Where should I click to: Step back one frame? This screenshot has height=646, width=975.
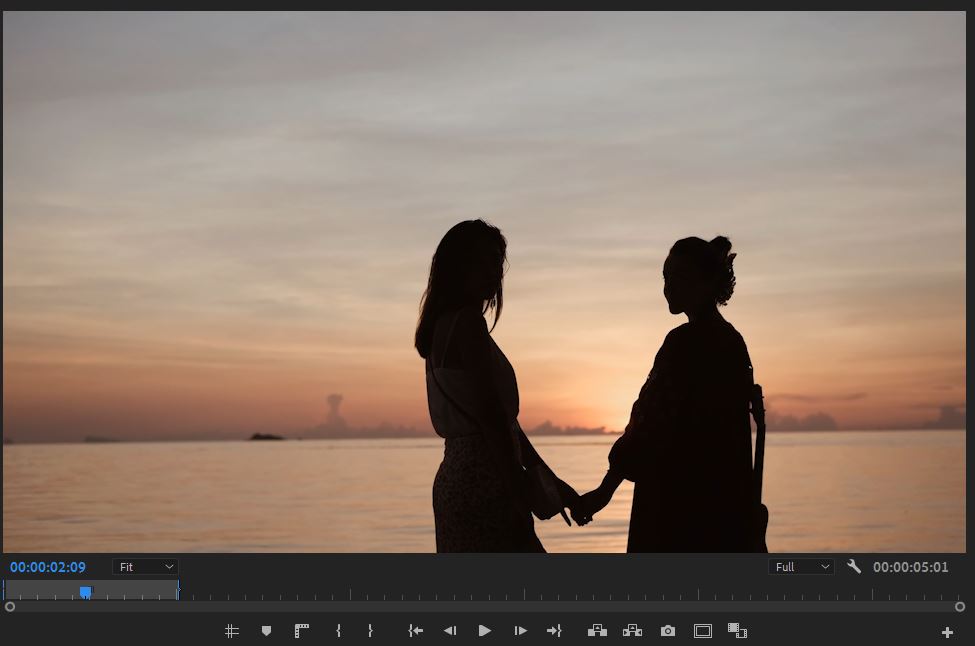click(x=450, y=631)
